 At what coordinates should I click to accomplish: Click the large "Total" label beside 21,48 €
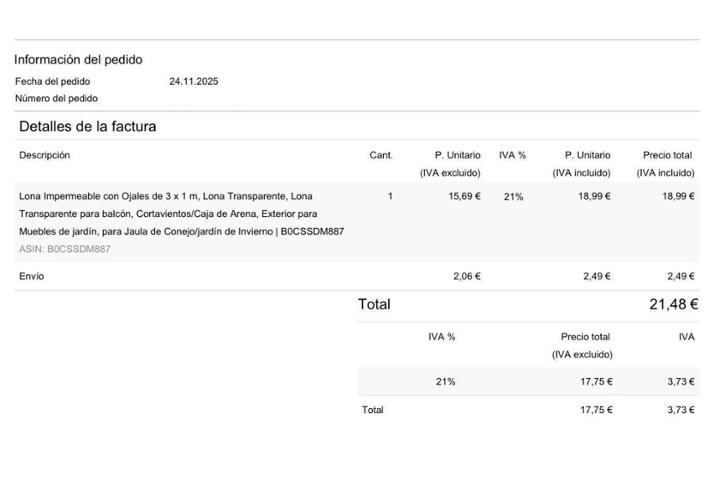tap(374, 304)
